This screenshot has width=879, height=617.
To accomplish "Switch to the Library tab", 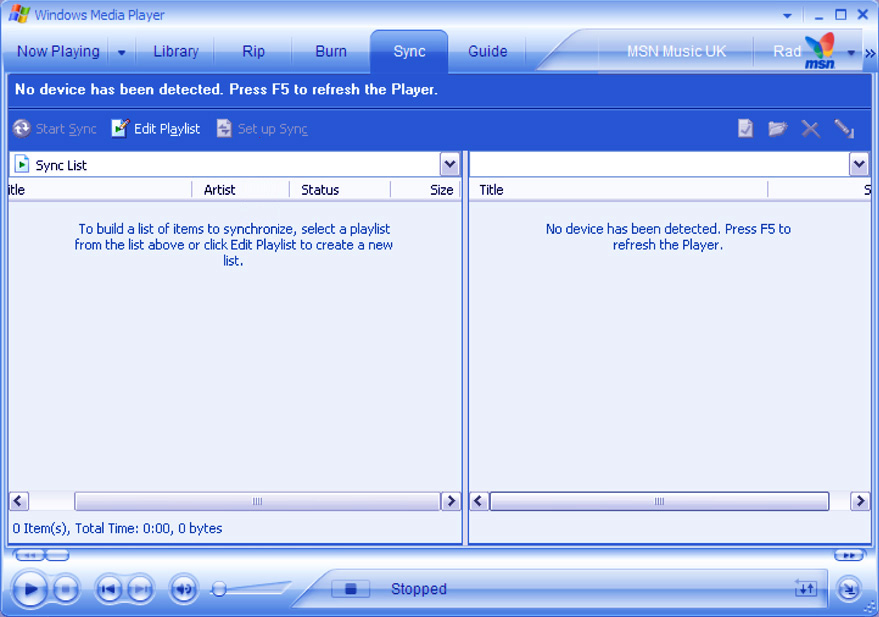I will [176, 52].
